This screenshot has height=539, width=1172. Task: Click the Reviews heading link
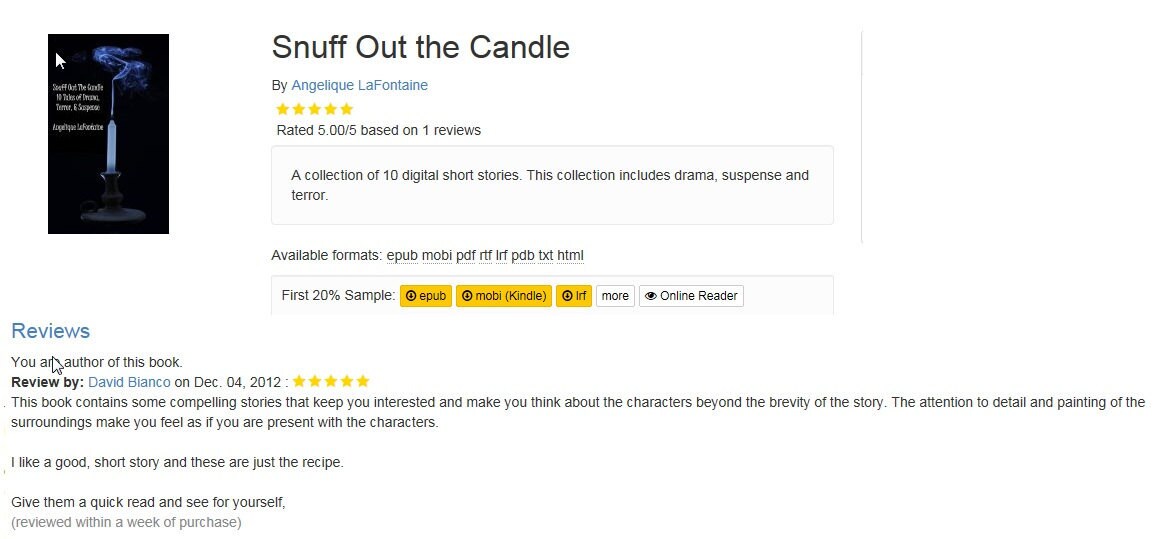(50, 331)
